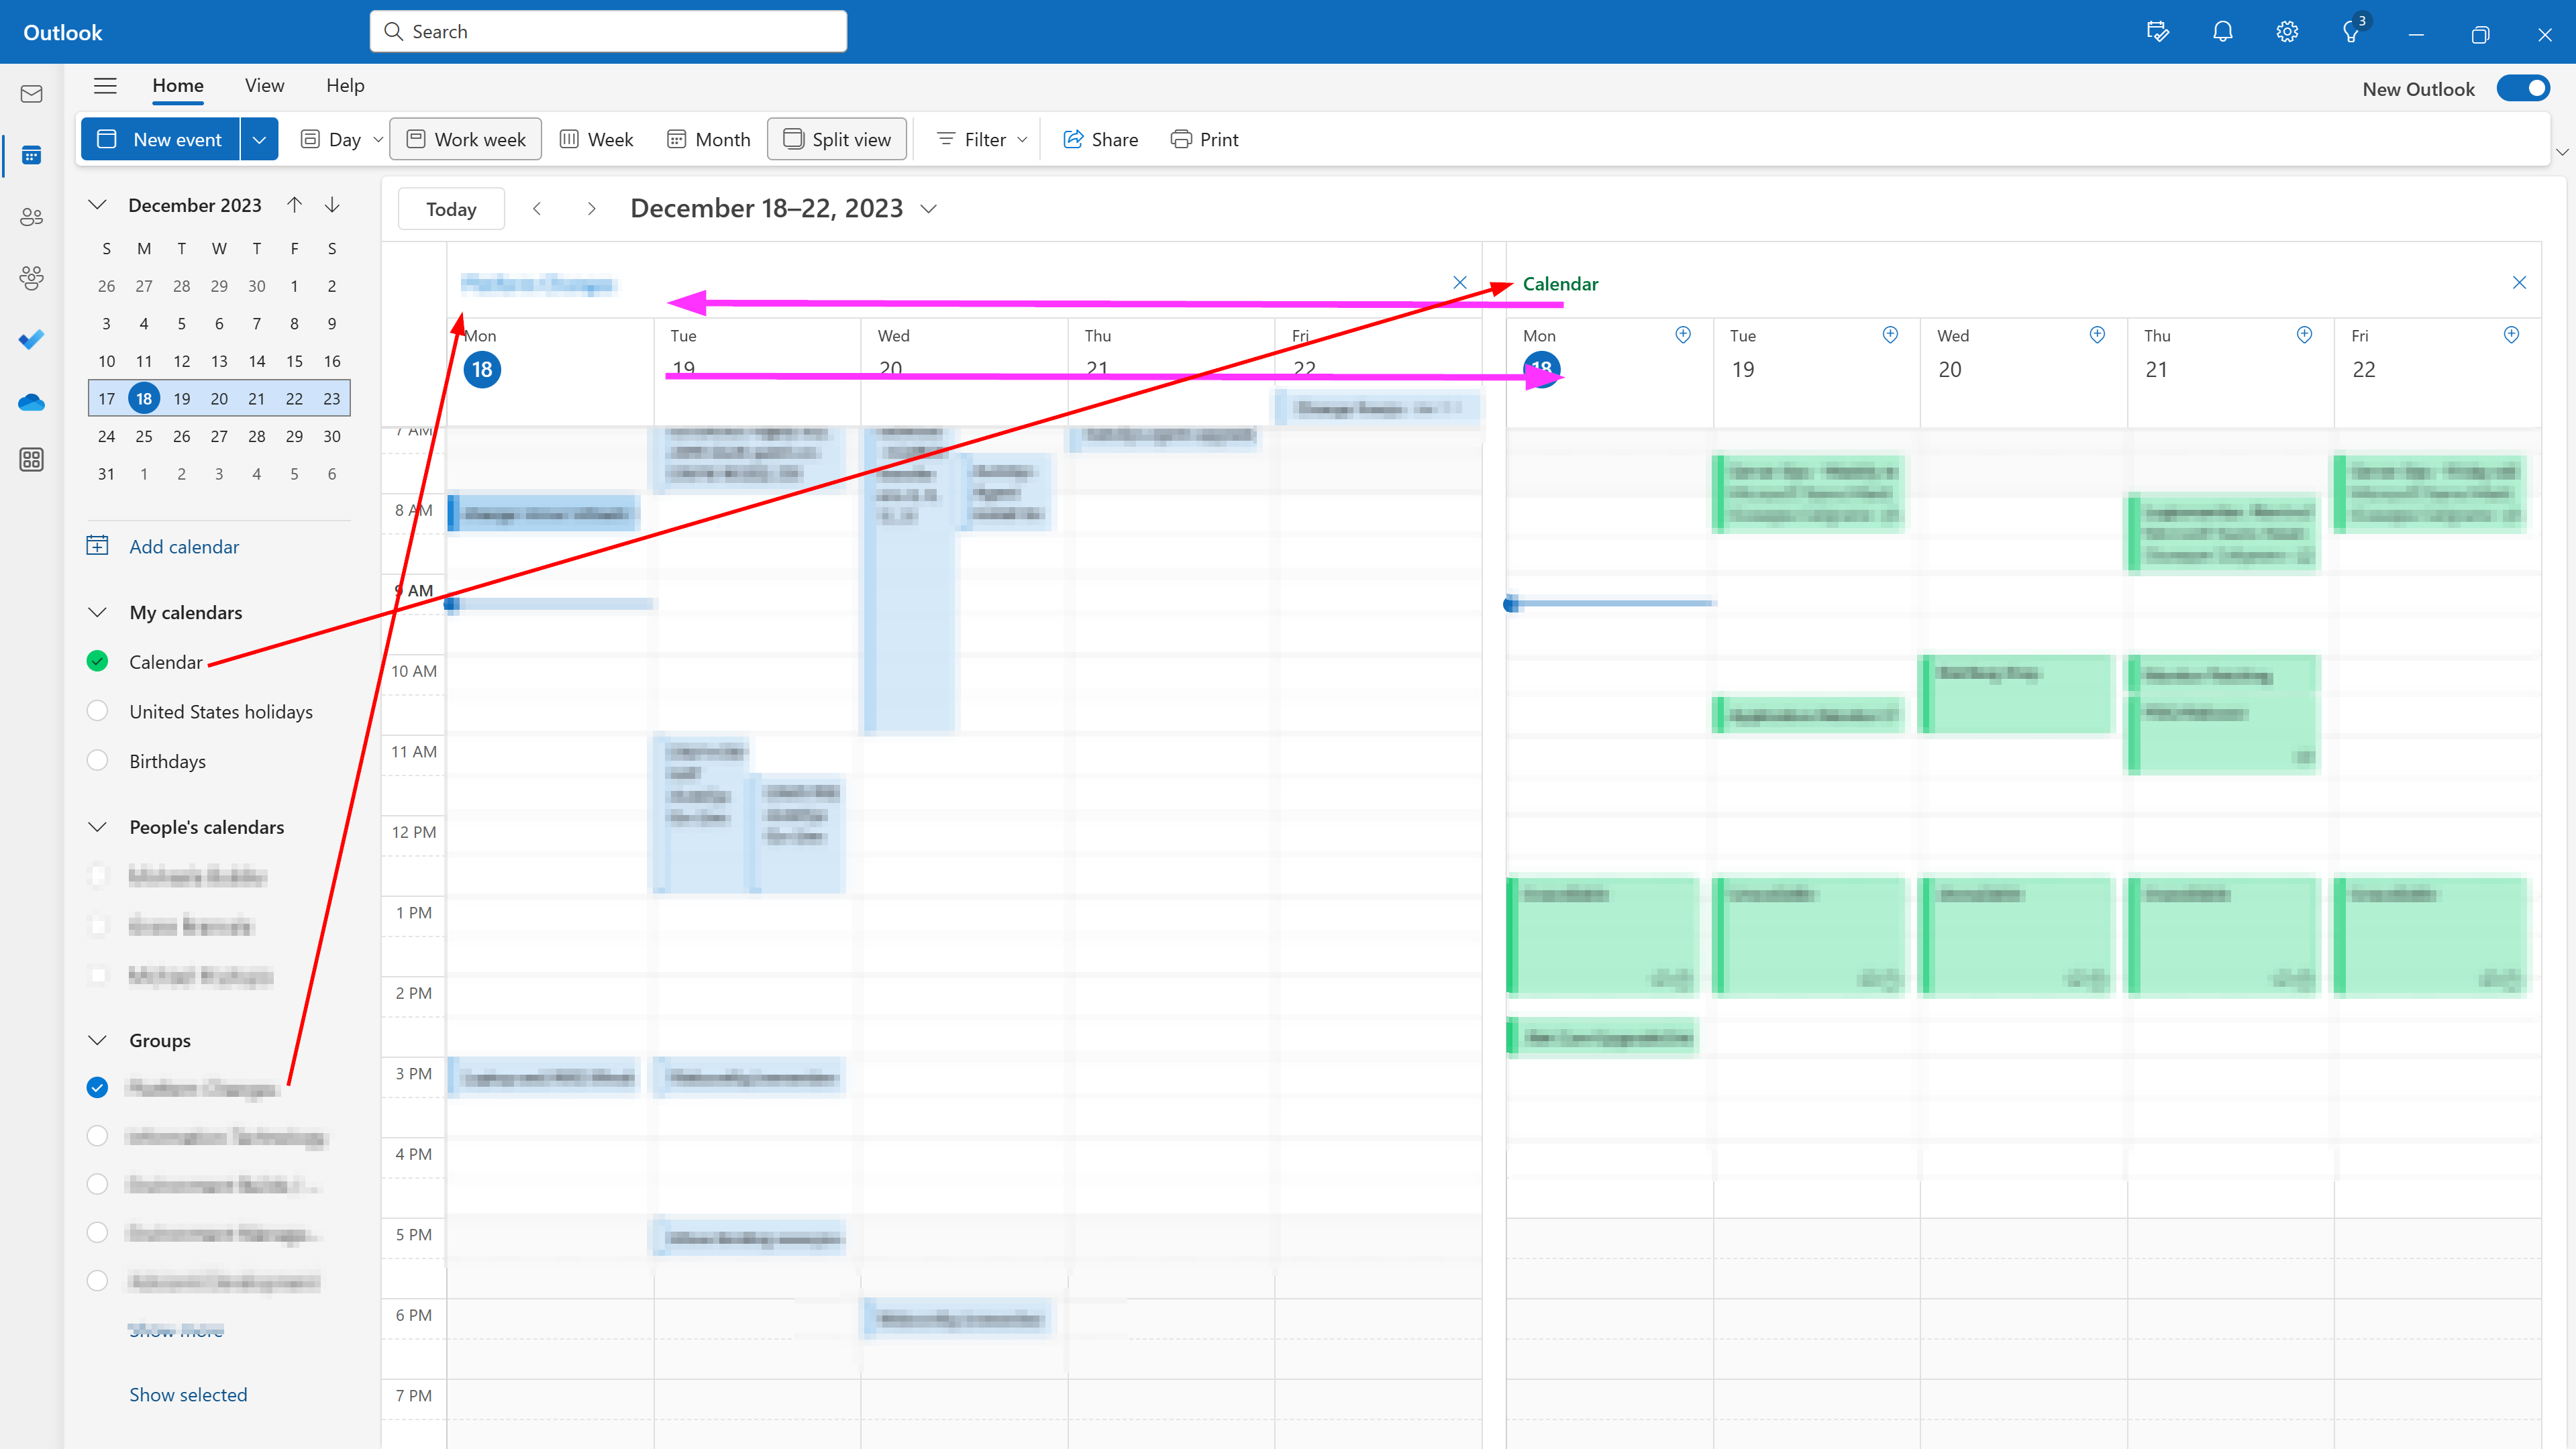
Task: Toggle the New Outlook switch
Action: pos(2523,88)
